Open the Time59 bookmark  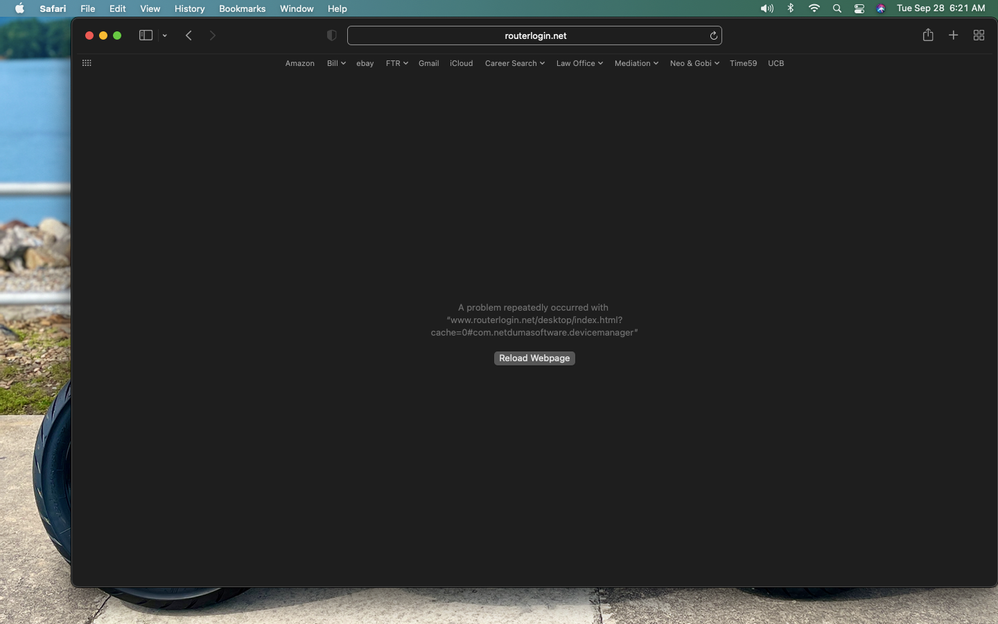743,63
